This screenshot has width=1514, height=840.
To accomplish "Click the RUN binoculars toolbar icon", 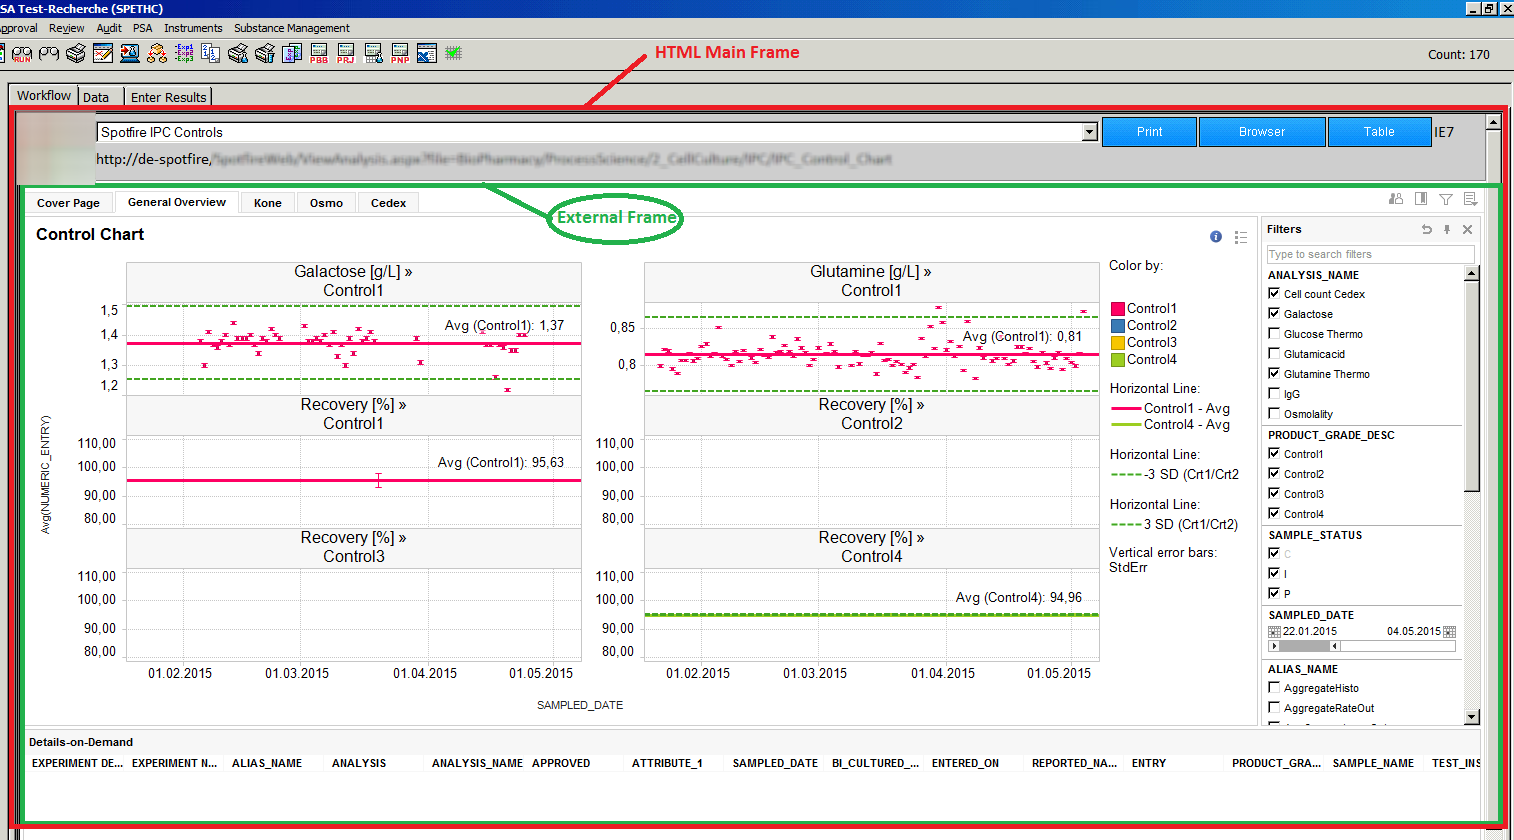I will click(x=21, y=53).
